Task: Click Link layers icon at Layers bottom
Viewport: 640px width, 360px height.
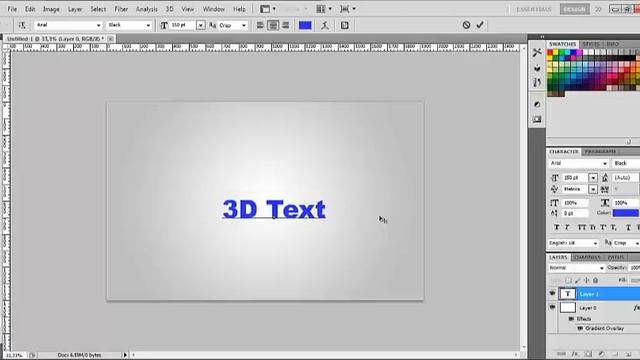Action: point(562,354)
